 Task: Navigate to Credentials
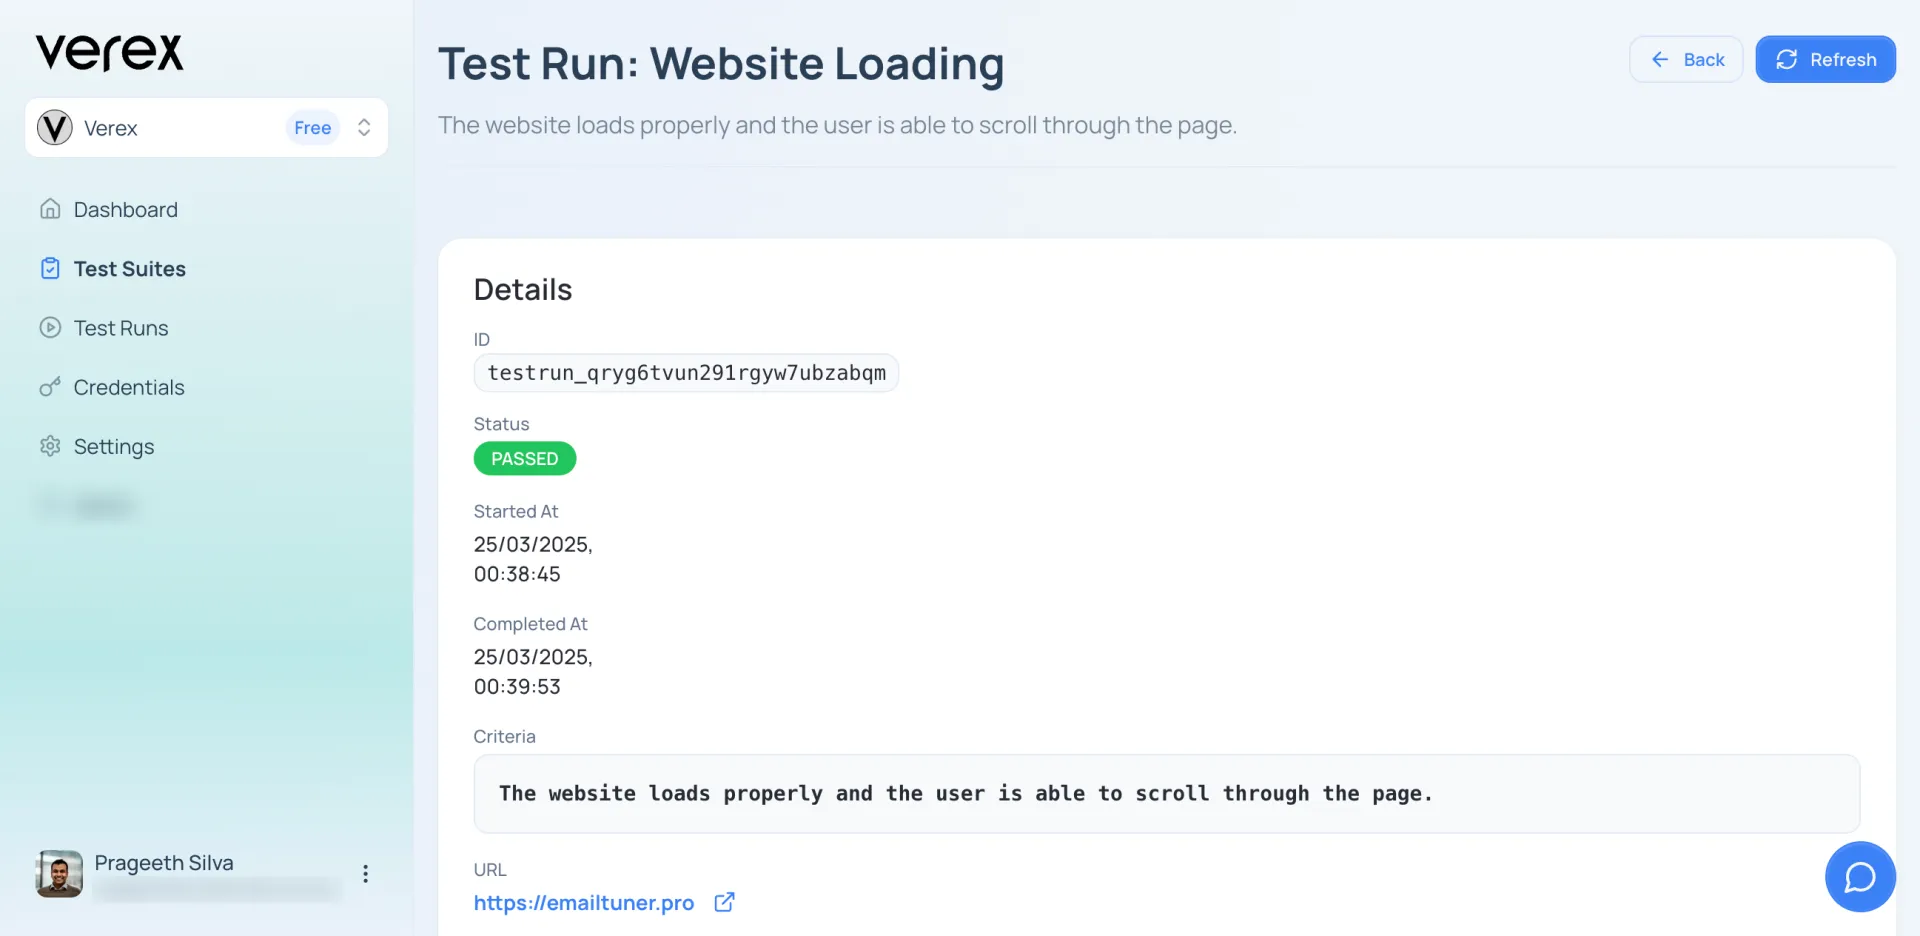[128, 387]
